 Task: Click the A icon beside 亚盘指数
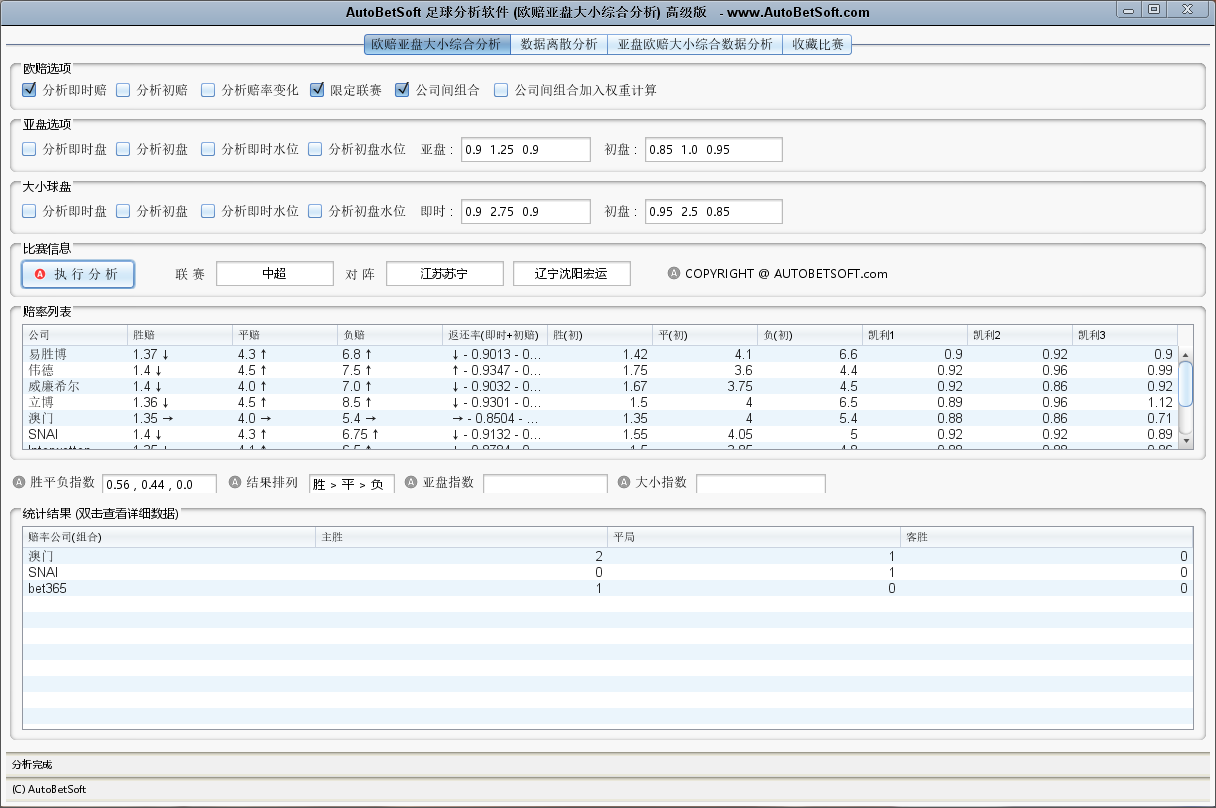[x=411, y=482]
